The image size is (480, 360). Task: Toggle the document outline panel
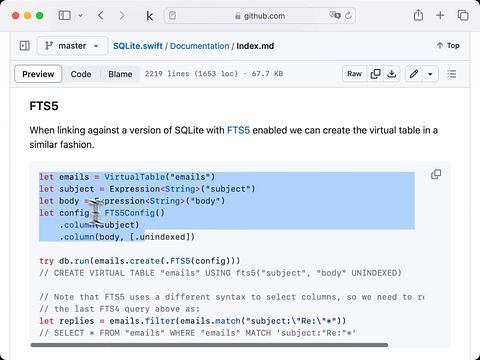452,74
